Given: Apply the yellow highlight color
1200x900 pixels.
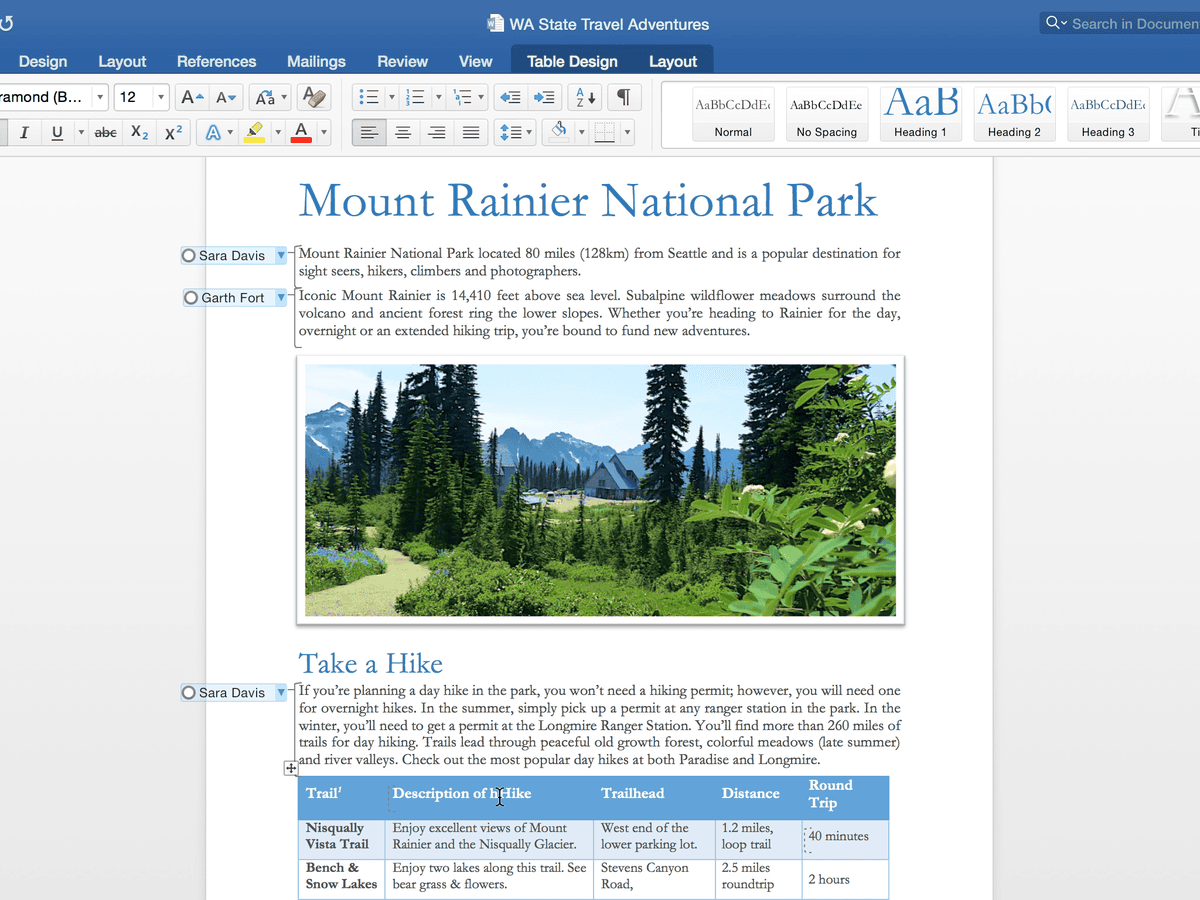Looking at the screenshot, I should (254, 132).
